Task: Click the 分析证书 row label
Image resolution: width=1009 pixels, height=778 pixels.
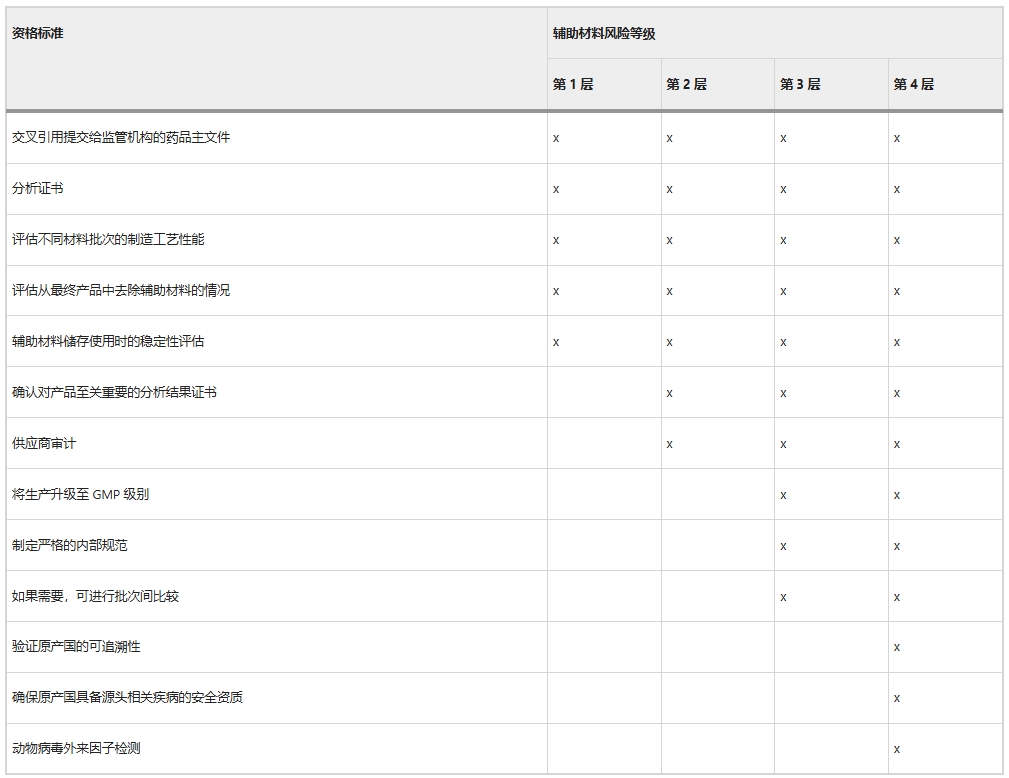Action: pos(38,188)
